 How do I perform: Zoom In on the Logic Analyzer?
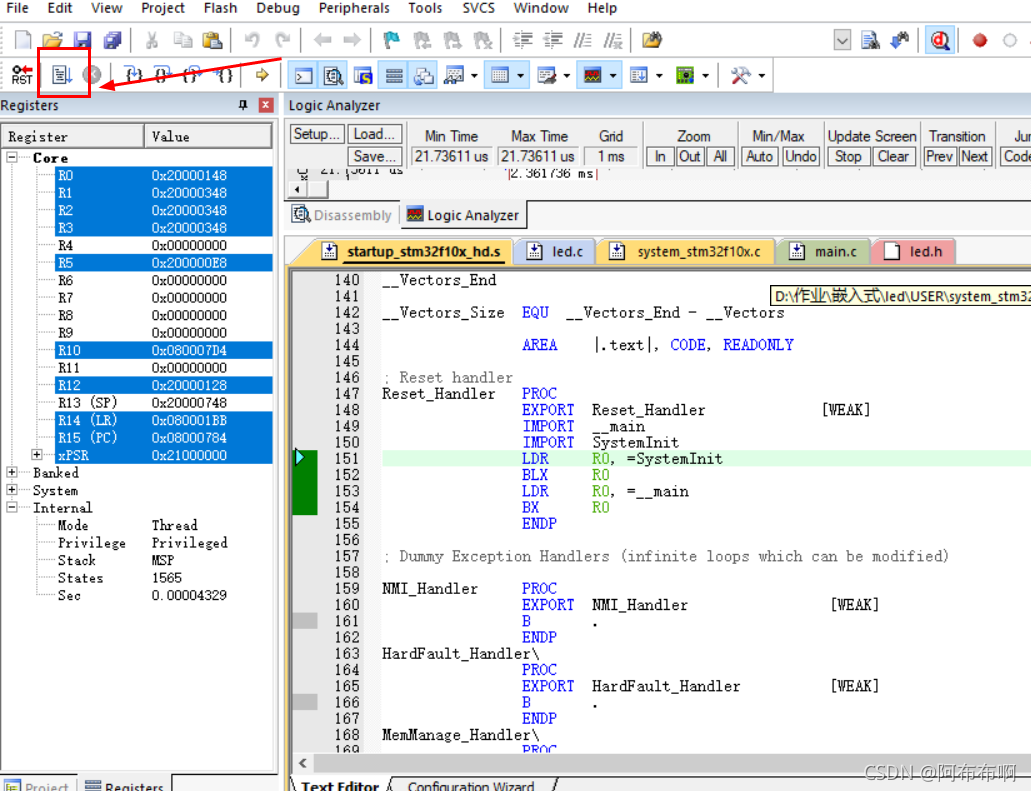tap(659, 156)
